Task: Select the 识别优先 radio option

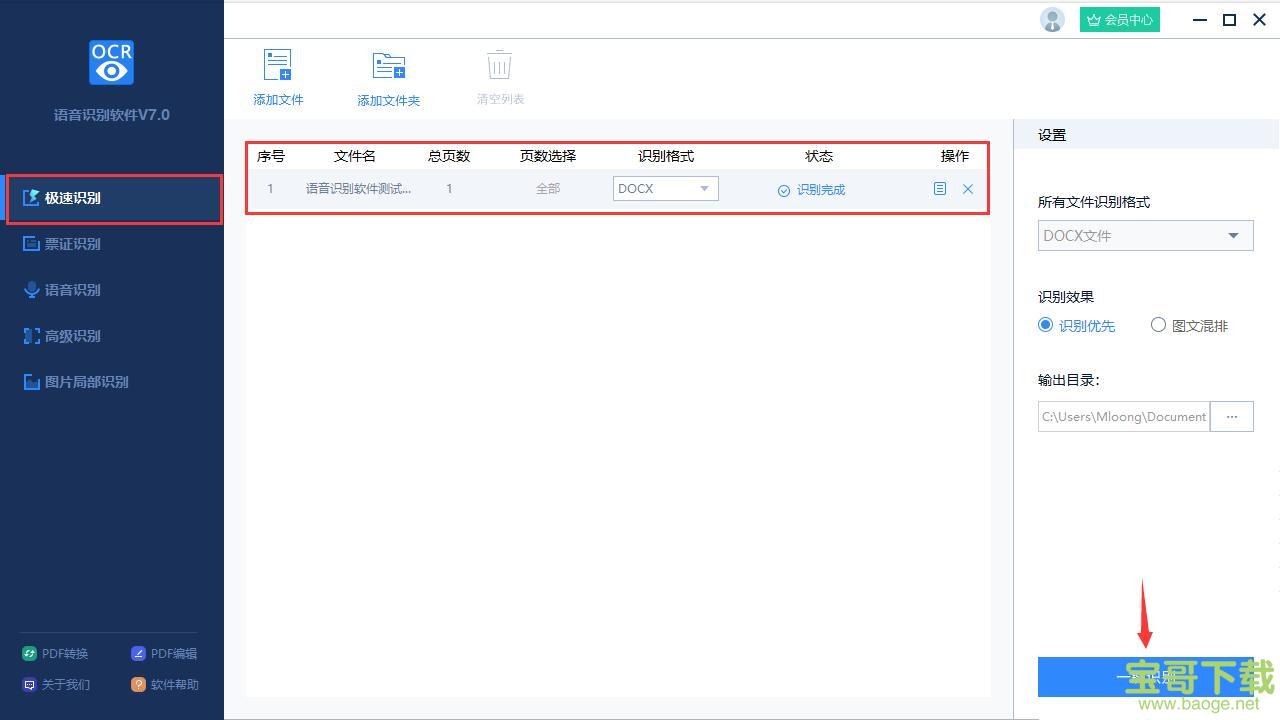Action: click(x=1046, y=325)
